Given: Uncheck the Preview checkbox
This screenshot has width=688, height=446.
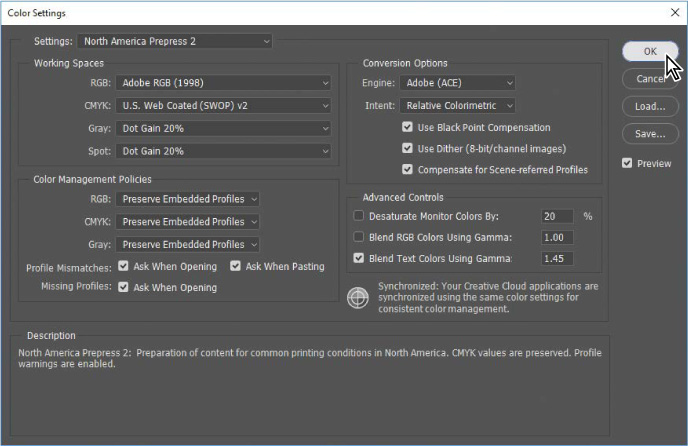Looking at the screenshot, I should pos(627,163).
